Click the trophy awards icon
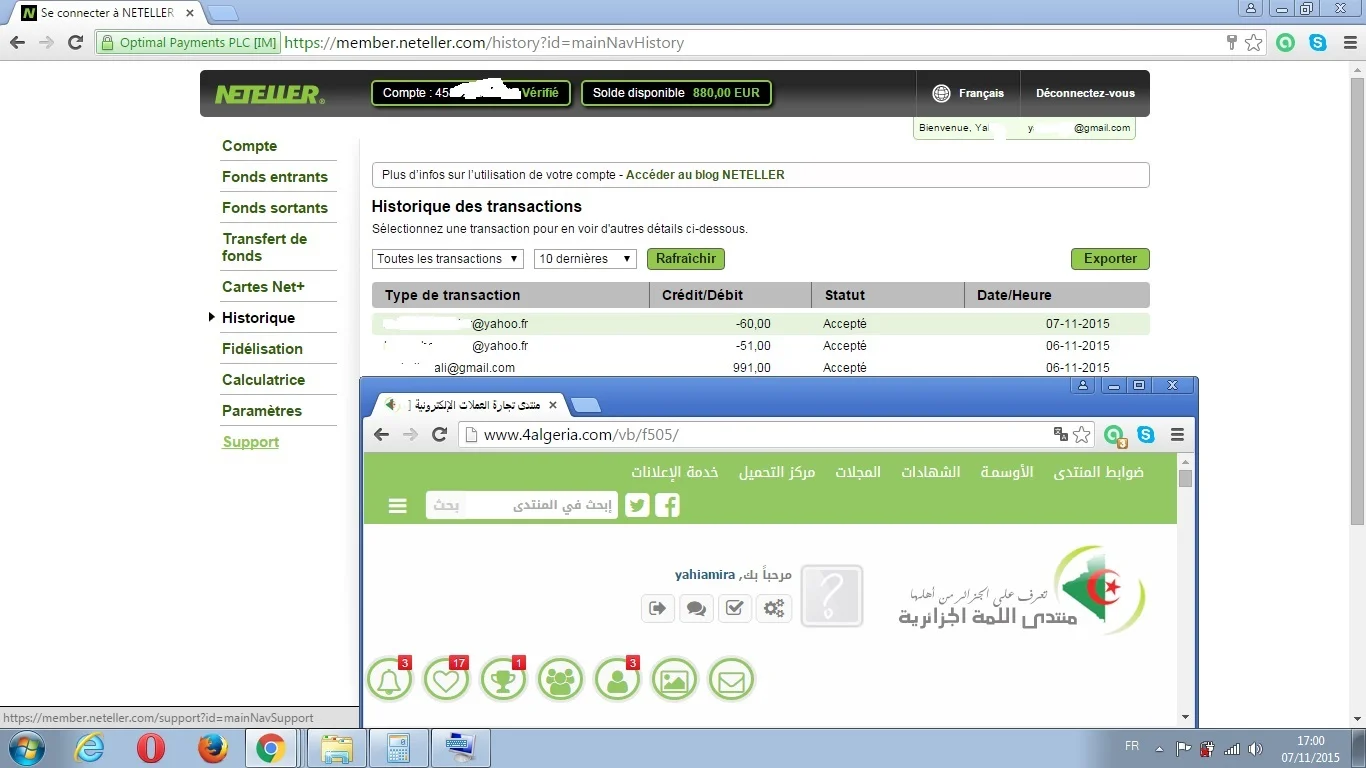Viewport: 1366px width, 768px height. click(x=503, y=681)
